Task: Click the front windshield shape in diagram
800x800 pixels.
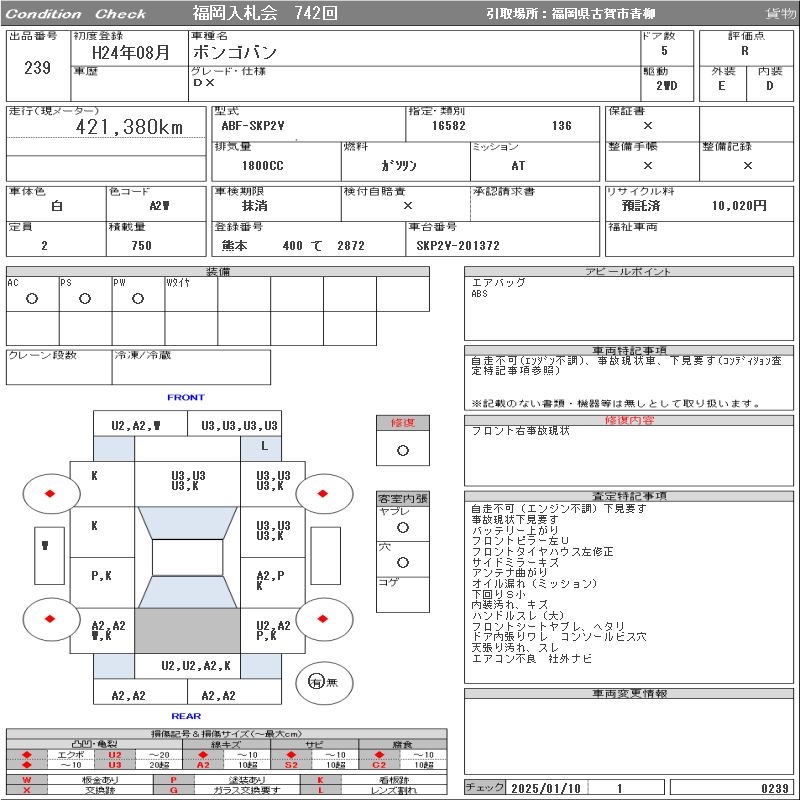Action: click(187, 523)
